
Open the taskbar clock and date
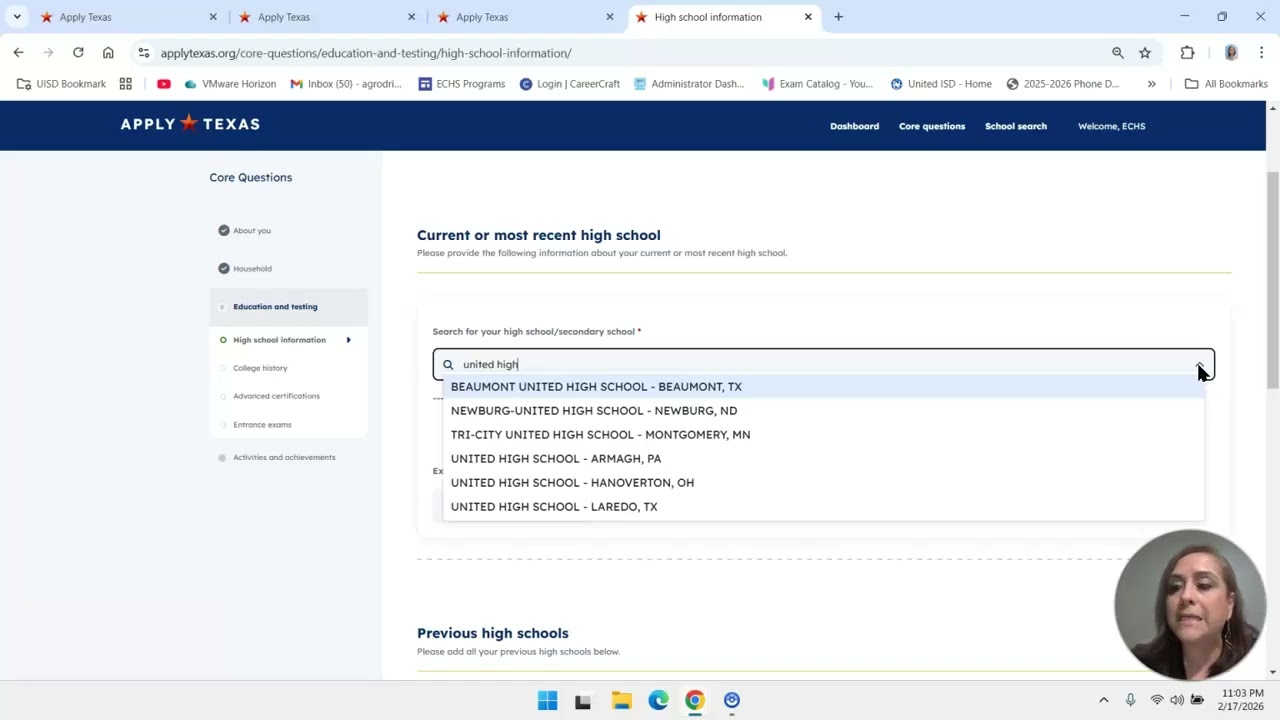[x=1240, y=700]
